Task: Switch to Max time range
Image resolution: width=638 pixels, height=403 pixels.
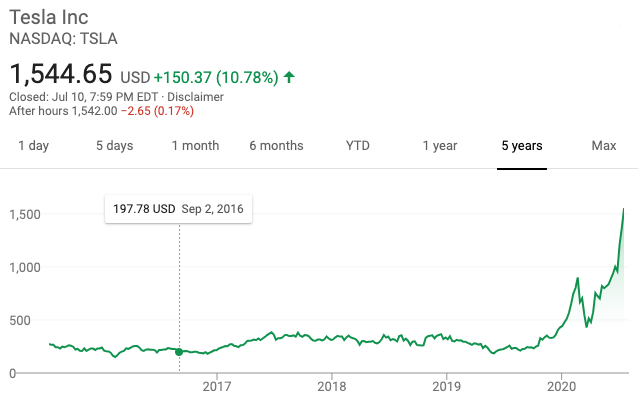Action: coord(603,146)
